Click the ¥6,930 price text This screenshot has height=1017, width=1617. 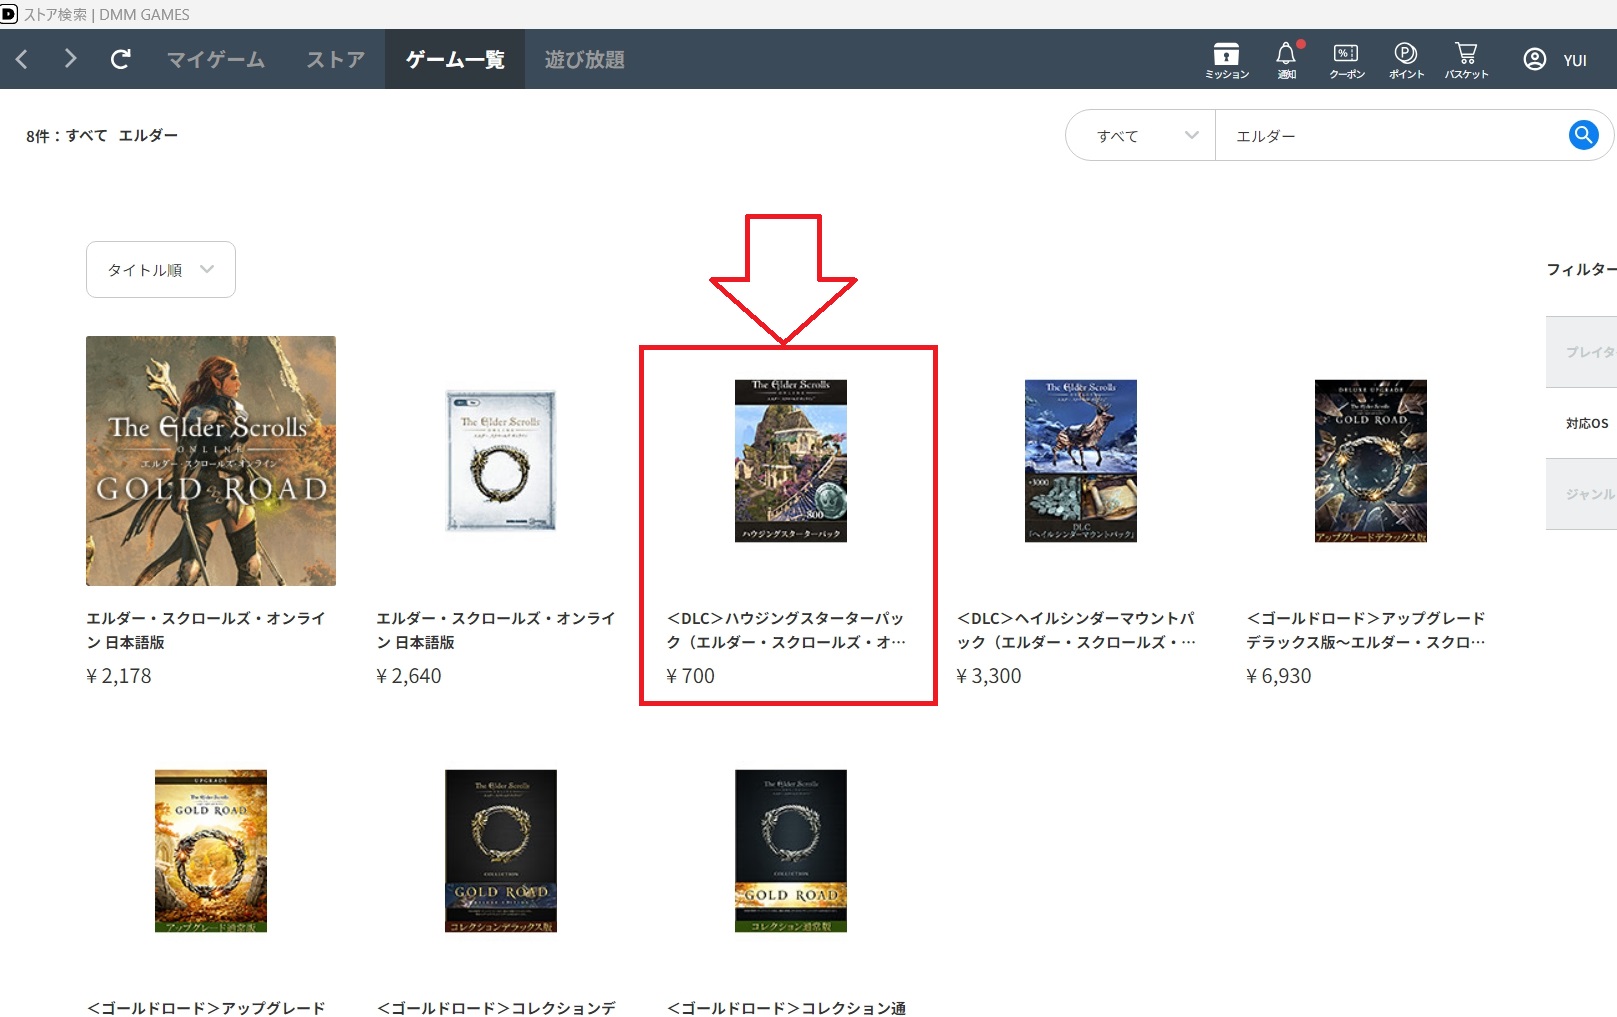point(1279,676)
